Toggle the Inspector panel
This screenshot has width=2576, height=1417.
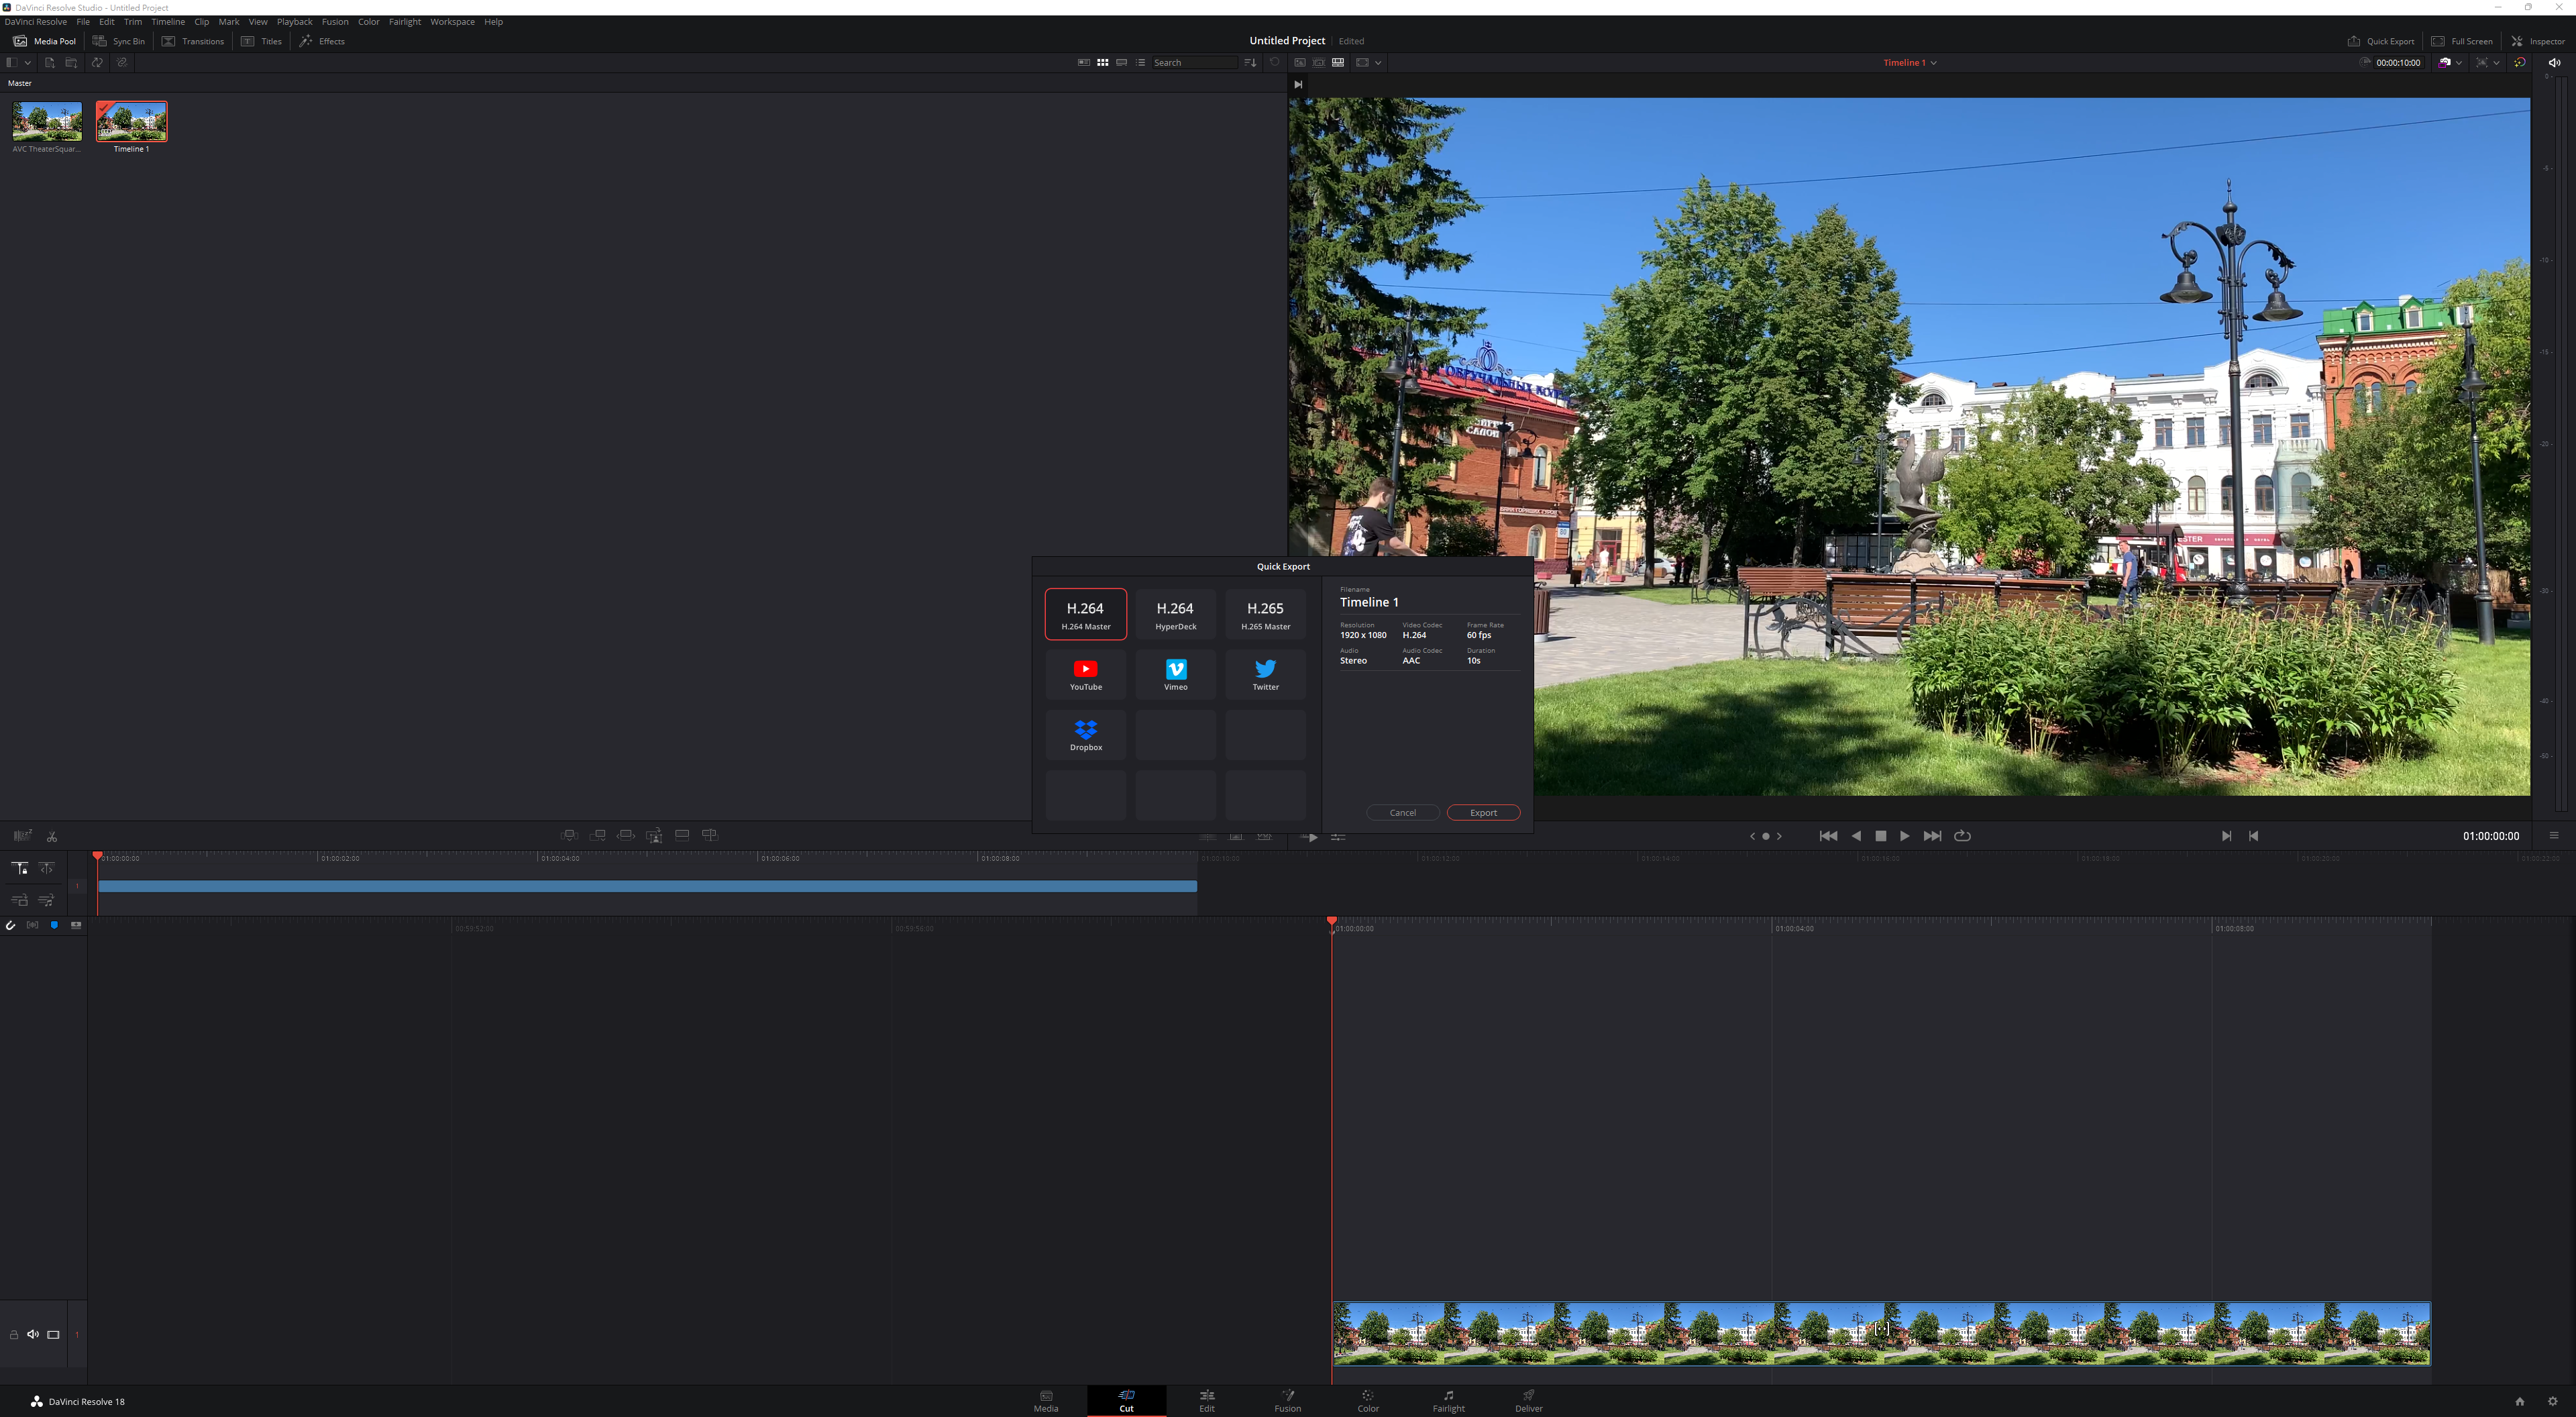(x=2537, y=41)
